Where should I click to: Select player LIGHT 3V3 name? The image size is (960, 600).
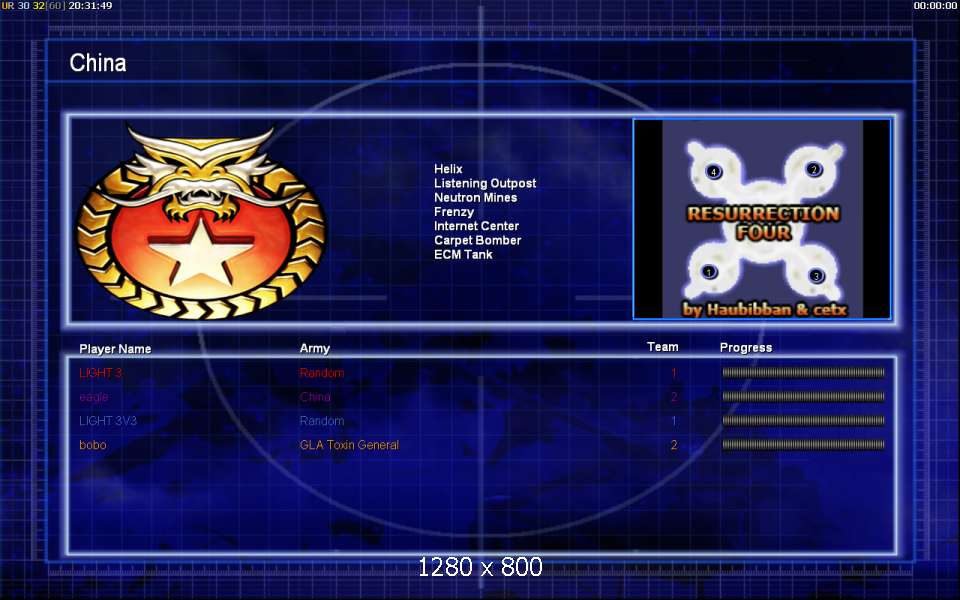pos(108,421)
